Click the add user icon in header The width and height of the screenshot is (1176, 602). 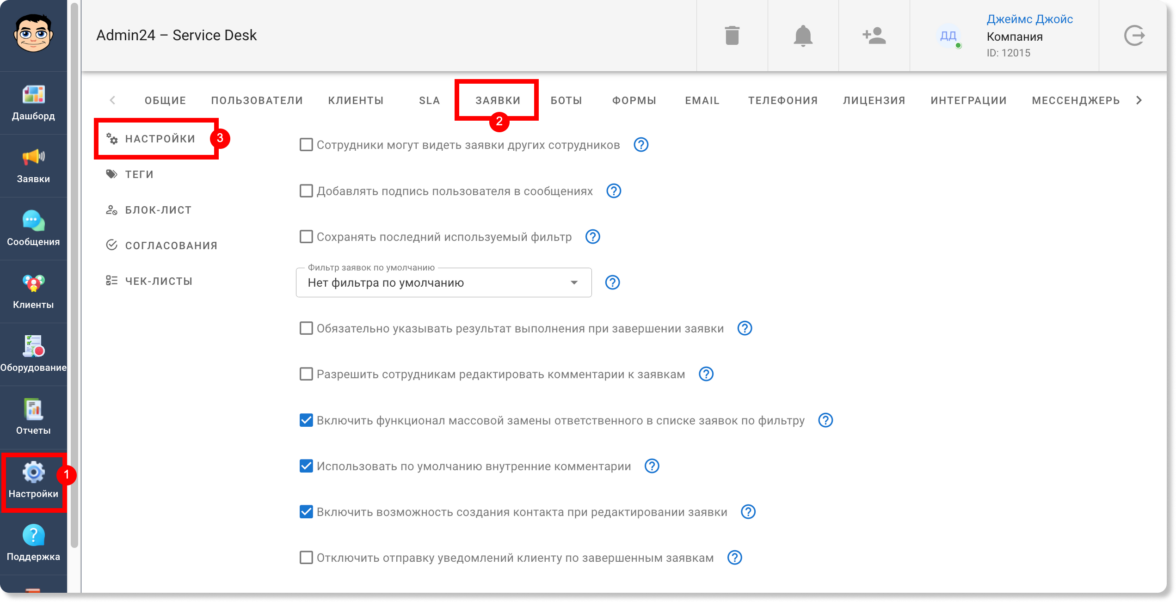(874, 35)
